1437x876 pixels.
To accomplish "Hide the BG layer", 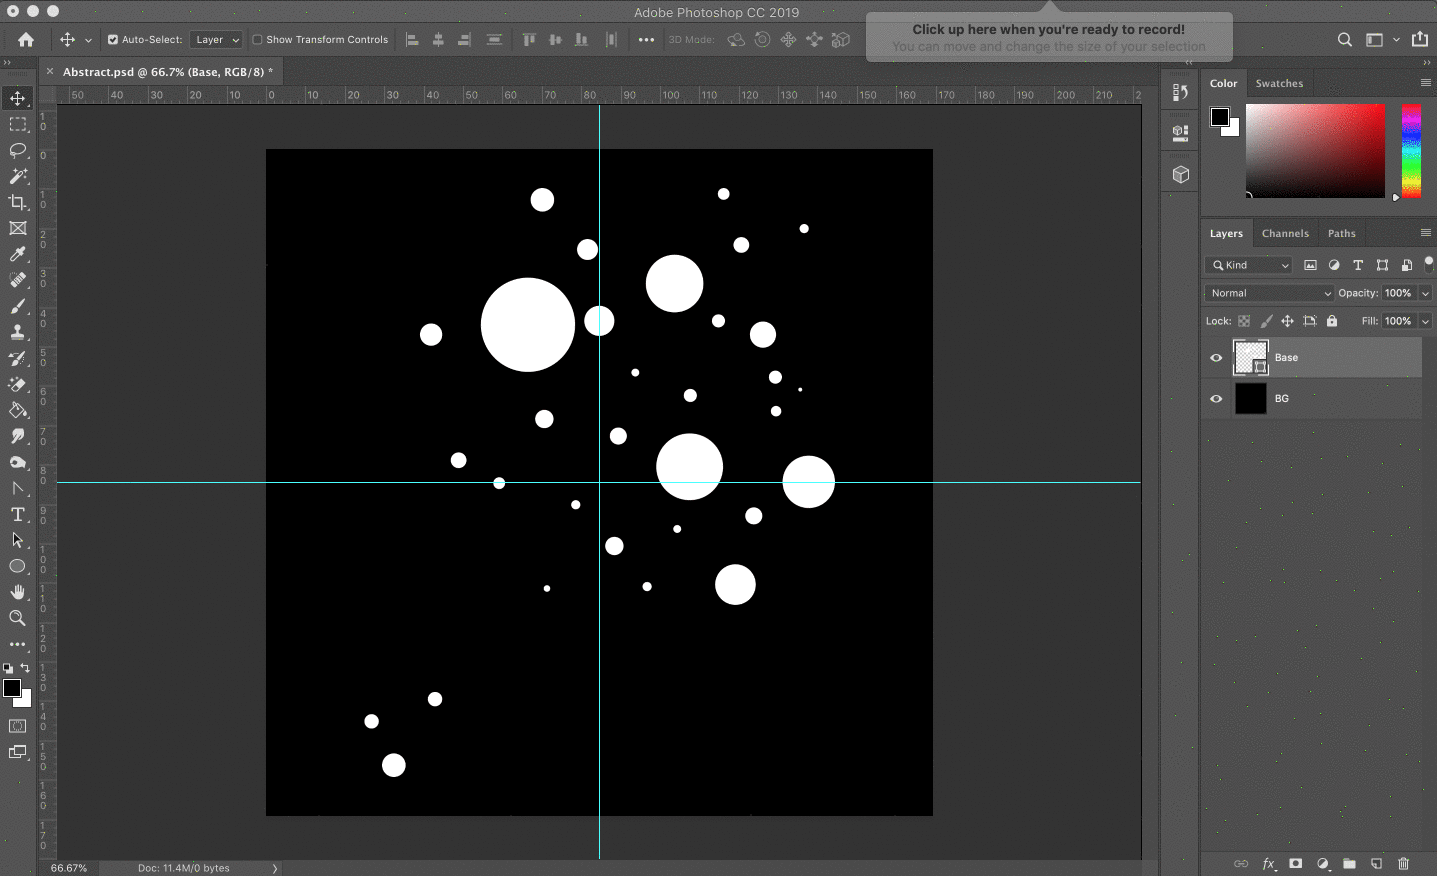I will [x=1216, y=398].
